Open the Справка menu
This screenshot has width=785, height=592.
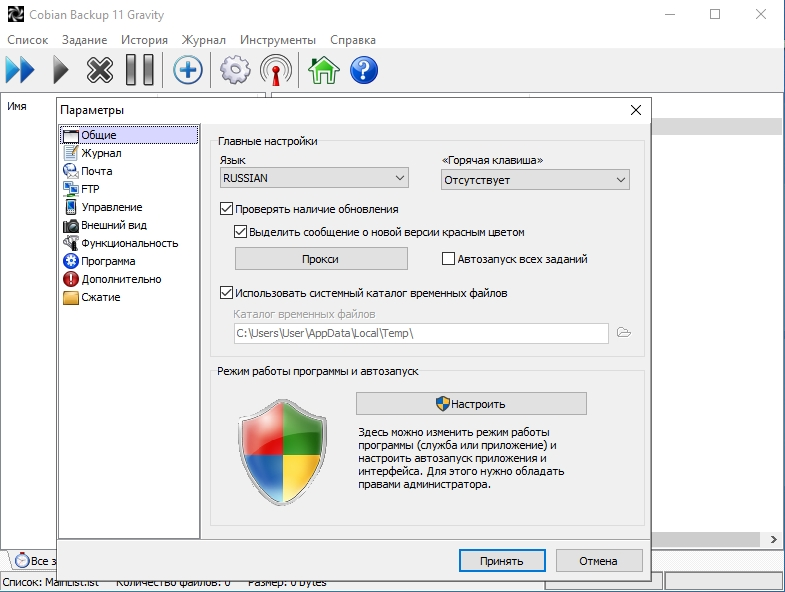tap(353, 40)
